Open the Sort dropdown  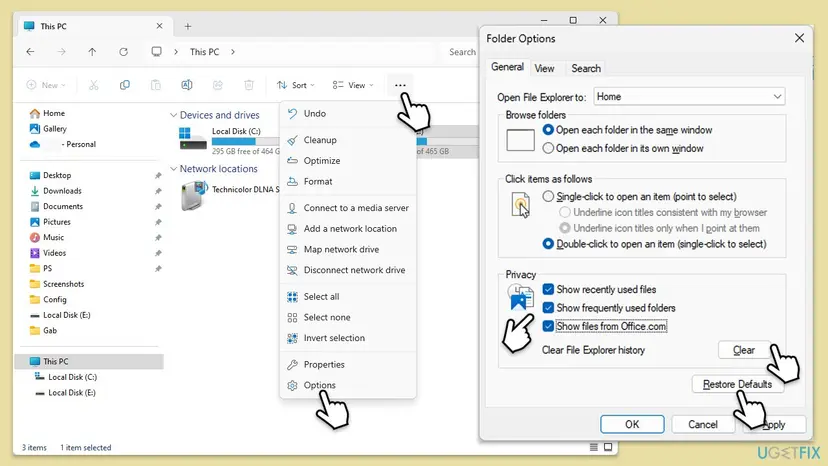click(x=296, y=85)
